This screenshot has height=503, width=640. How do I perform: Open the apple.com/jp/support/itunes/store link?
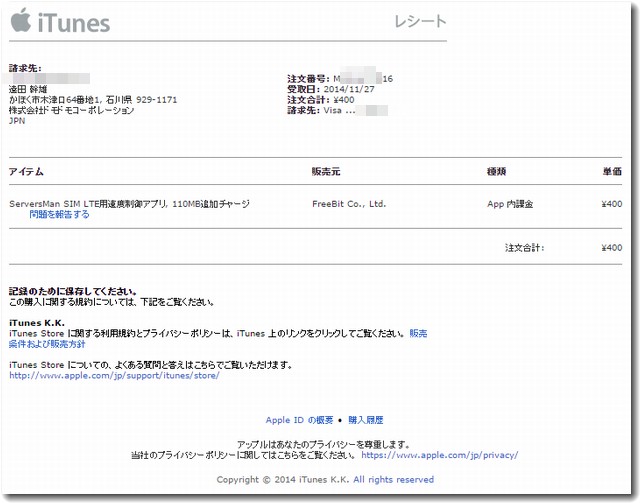(x=114, y=375)
